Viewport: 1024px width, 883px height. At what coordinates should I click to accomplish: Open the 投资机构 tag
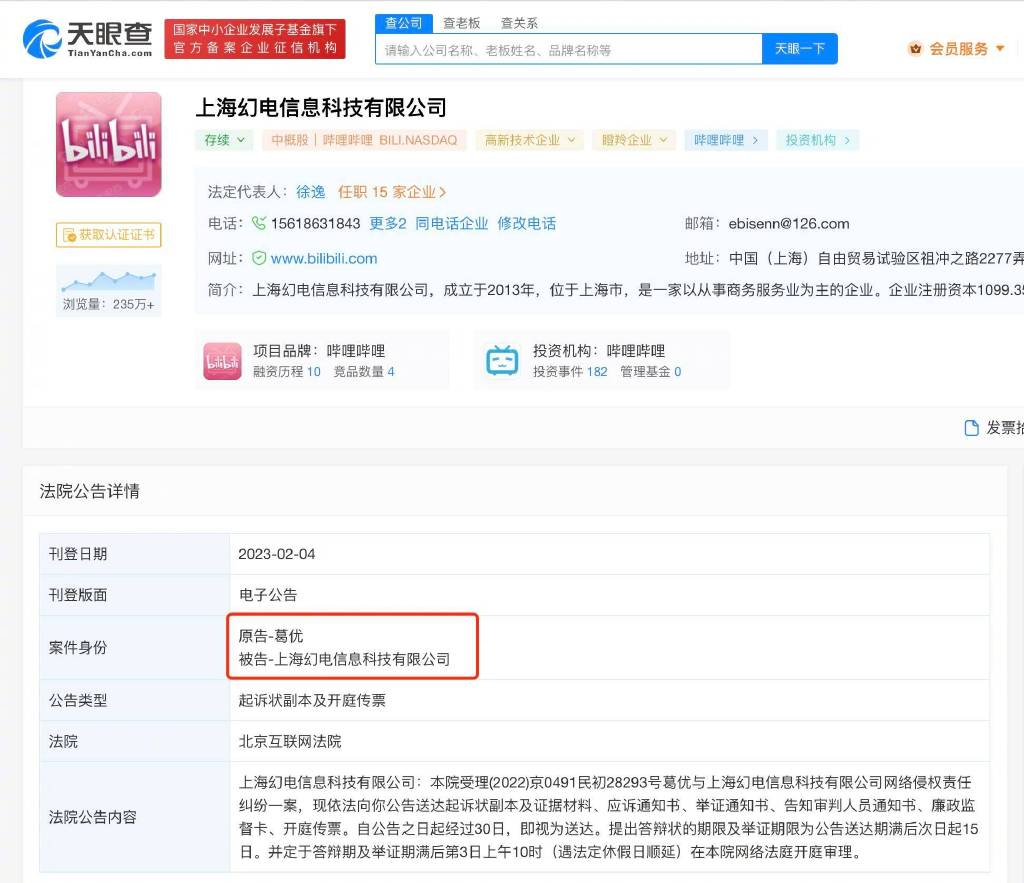click(x=817, y=140)
